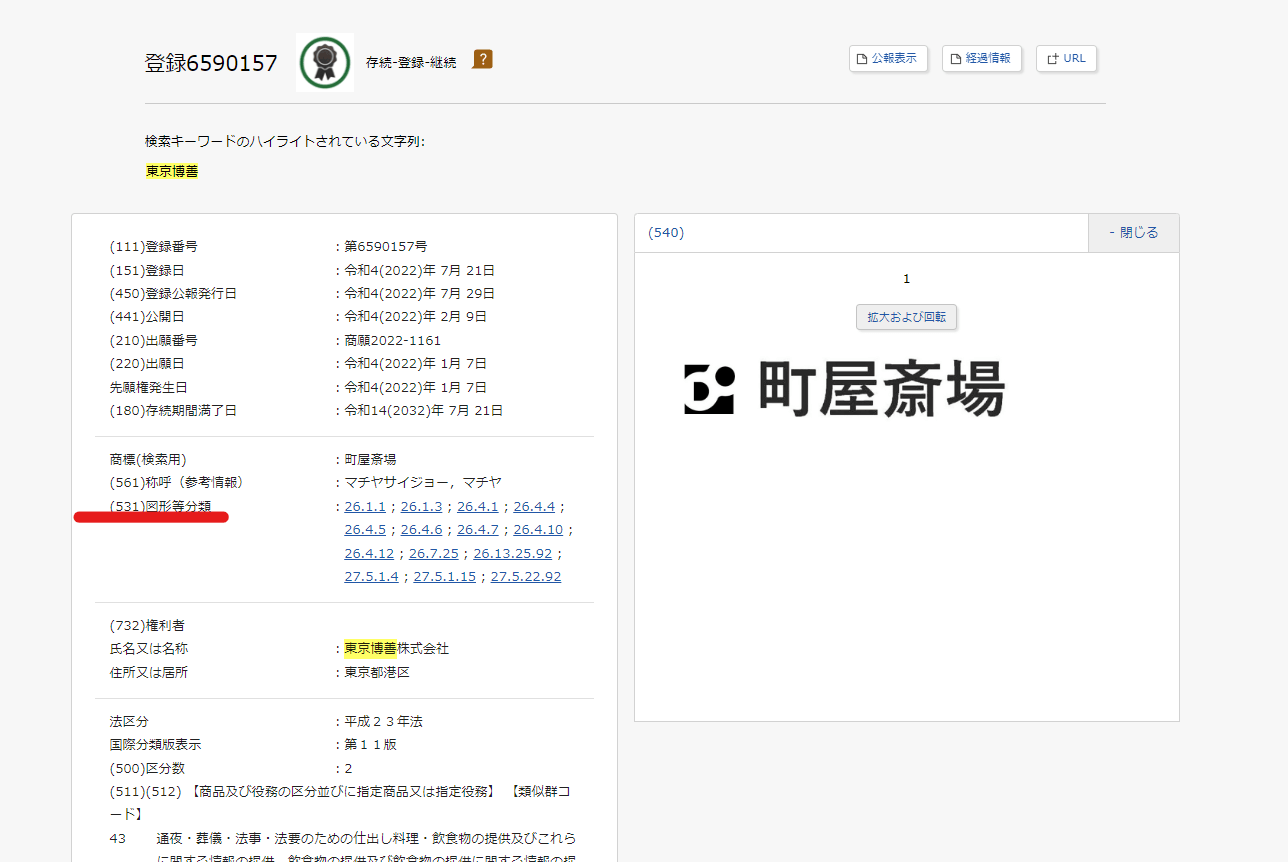Open the 経過情報 progress information button

[982, 59]
